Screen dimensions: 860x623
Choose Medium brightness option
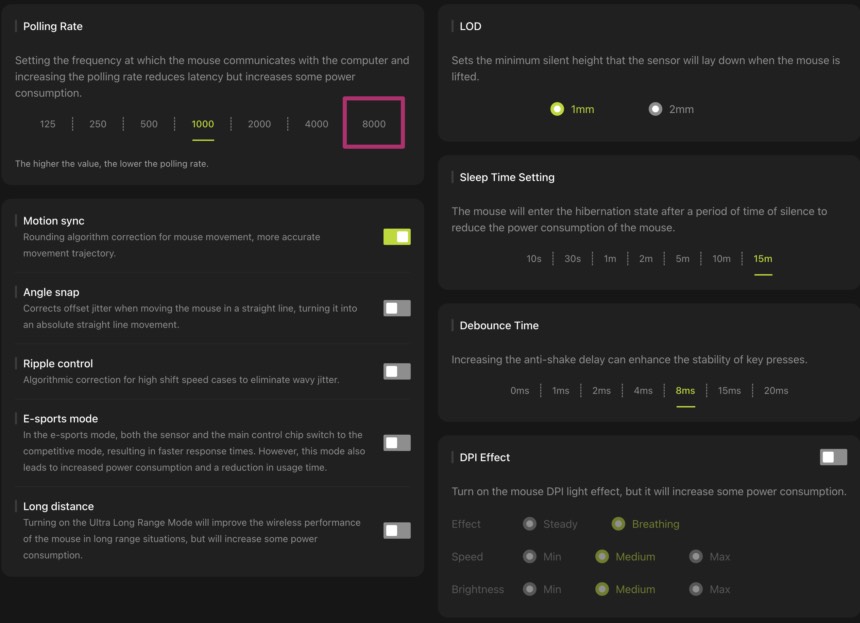point(602,590)
